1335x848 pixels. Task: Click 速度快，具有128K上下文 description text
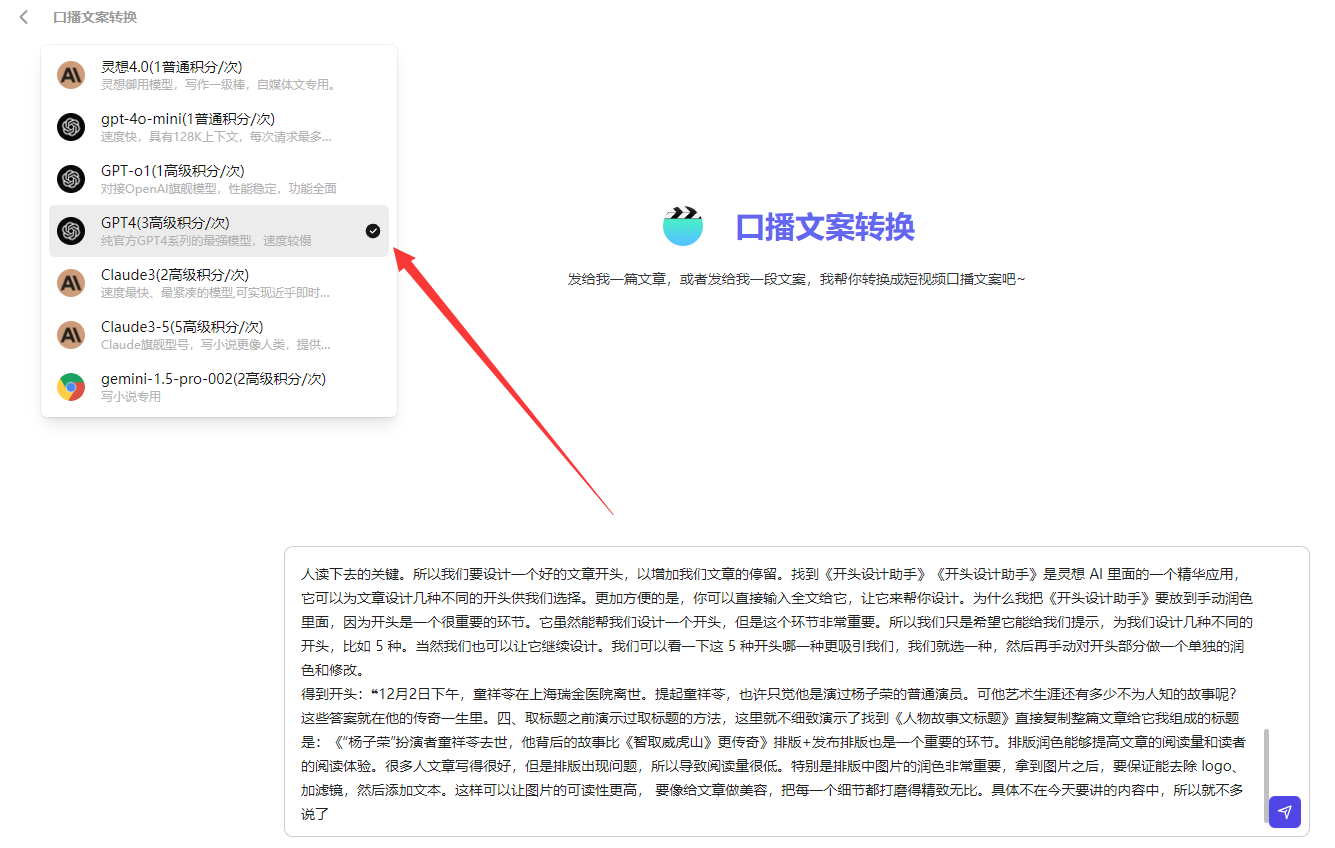216,137
